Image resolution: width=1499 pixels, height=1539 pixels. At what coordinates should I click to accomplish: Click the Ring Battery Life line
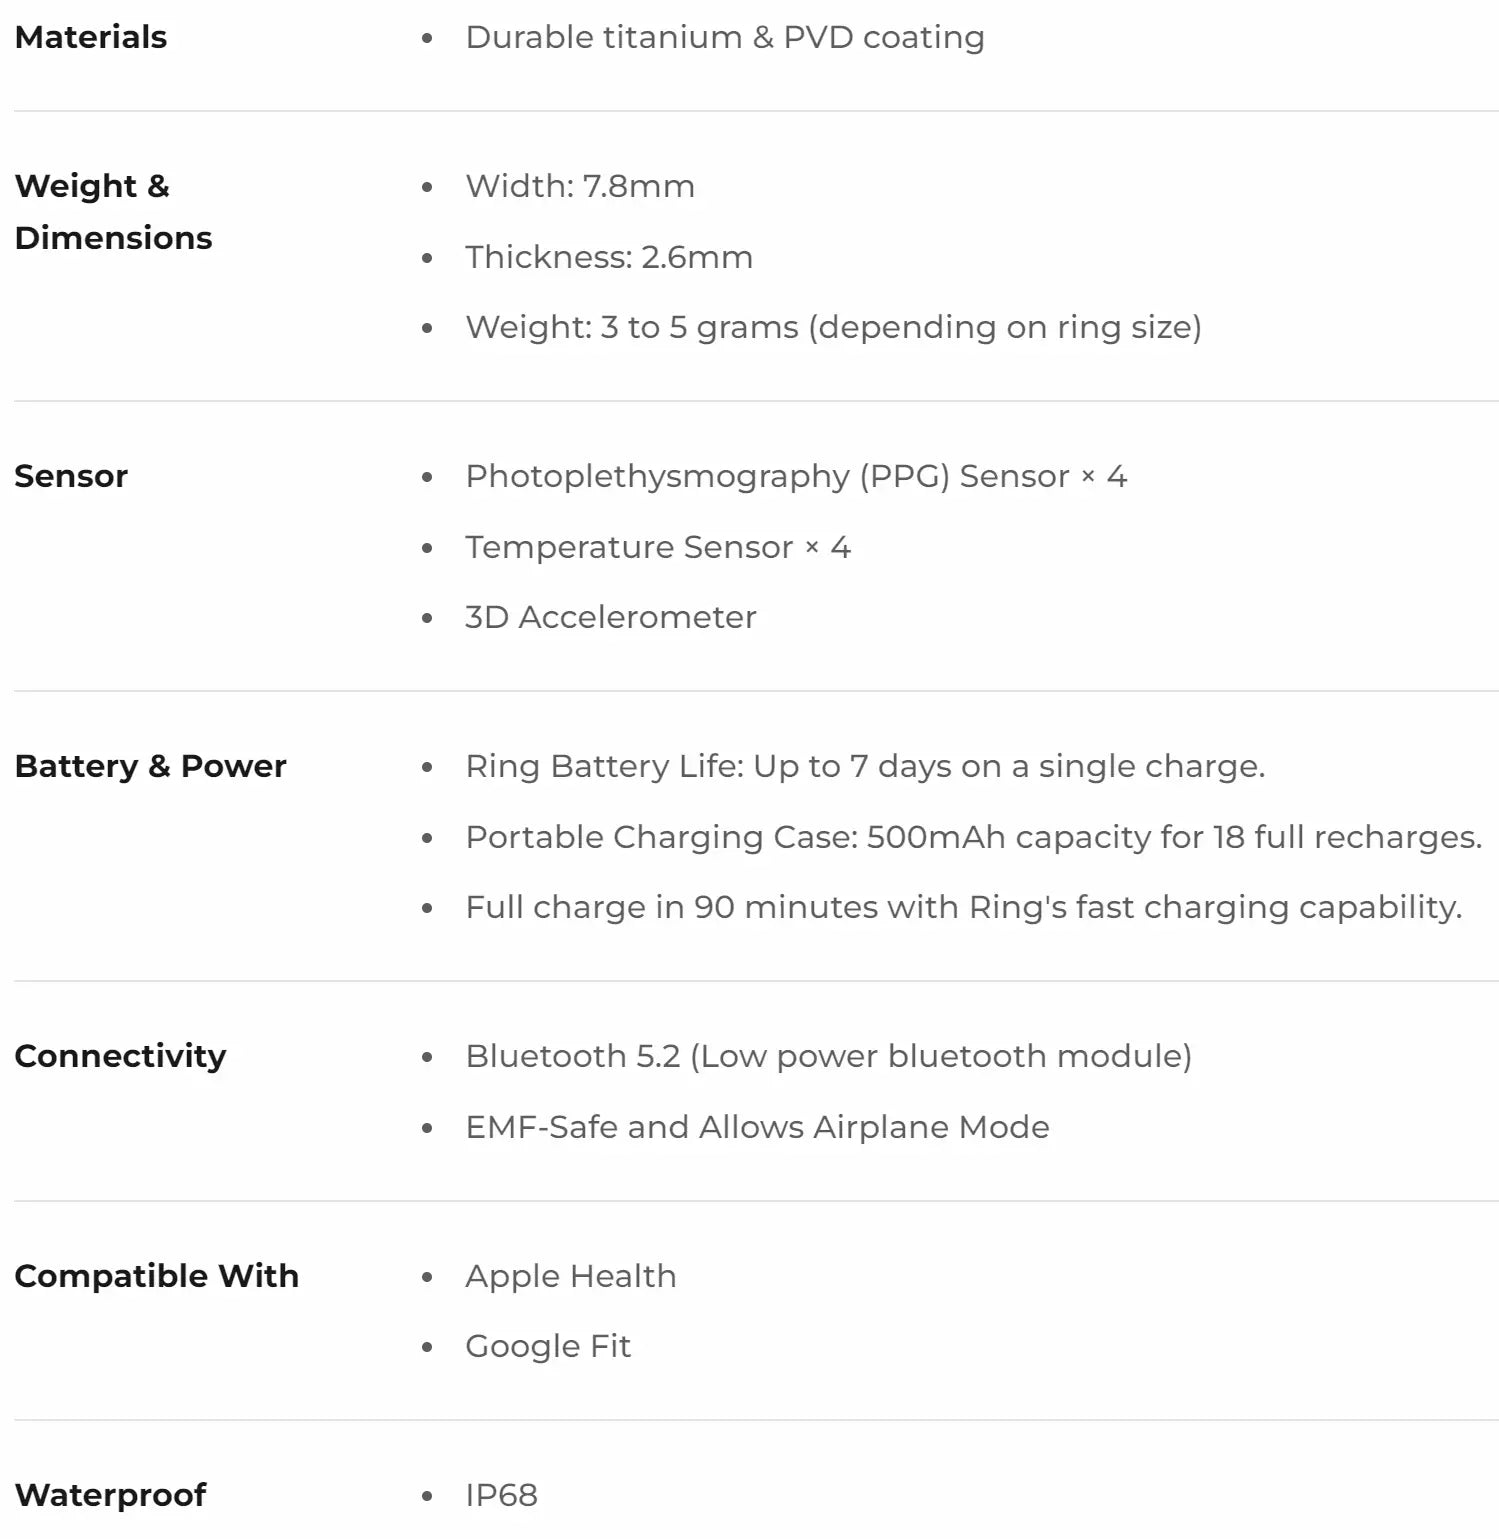click(x=865, y=766)
